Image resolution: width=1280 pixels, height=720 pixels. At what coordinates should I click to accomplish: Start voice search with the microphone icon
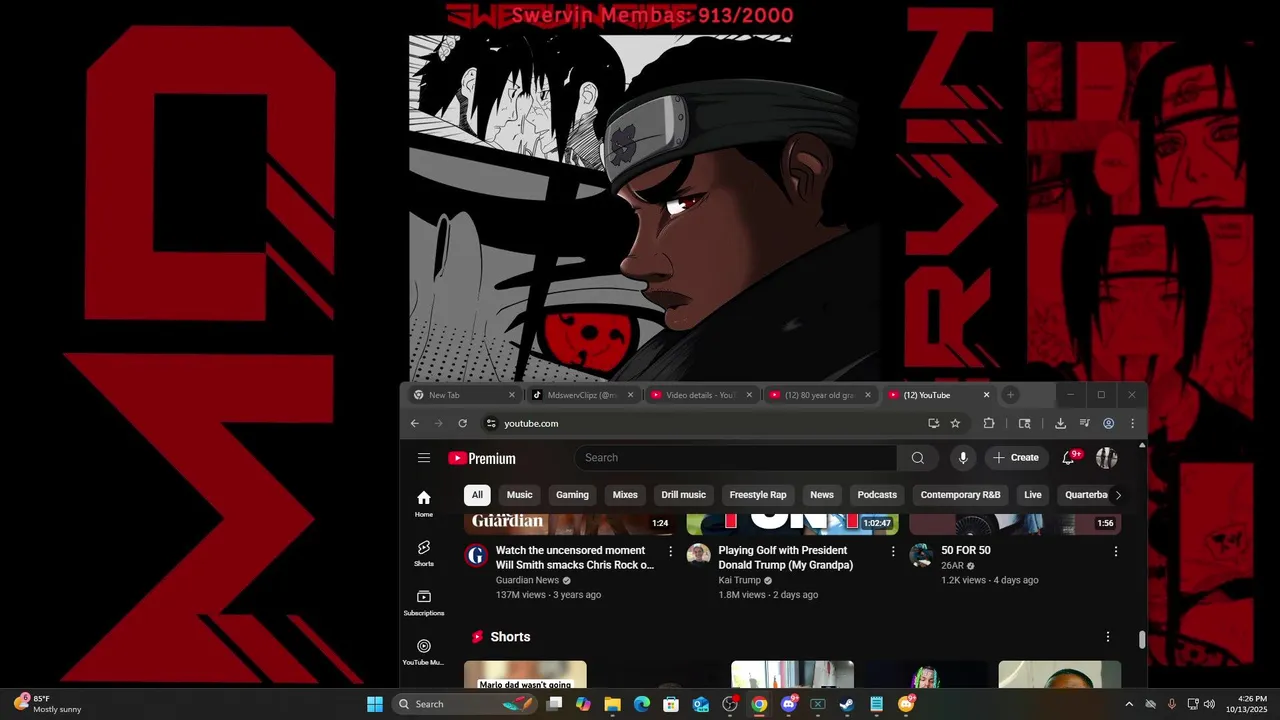pyautogui.click(x=963, y=458)
